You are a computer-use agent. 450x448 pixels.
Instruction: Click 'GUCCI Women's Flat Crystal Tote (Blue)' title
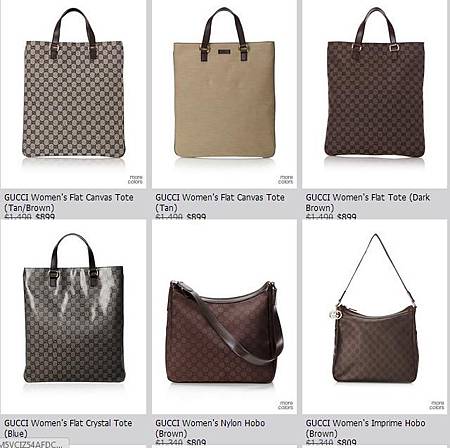click(68, 428)
